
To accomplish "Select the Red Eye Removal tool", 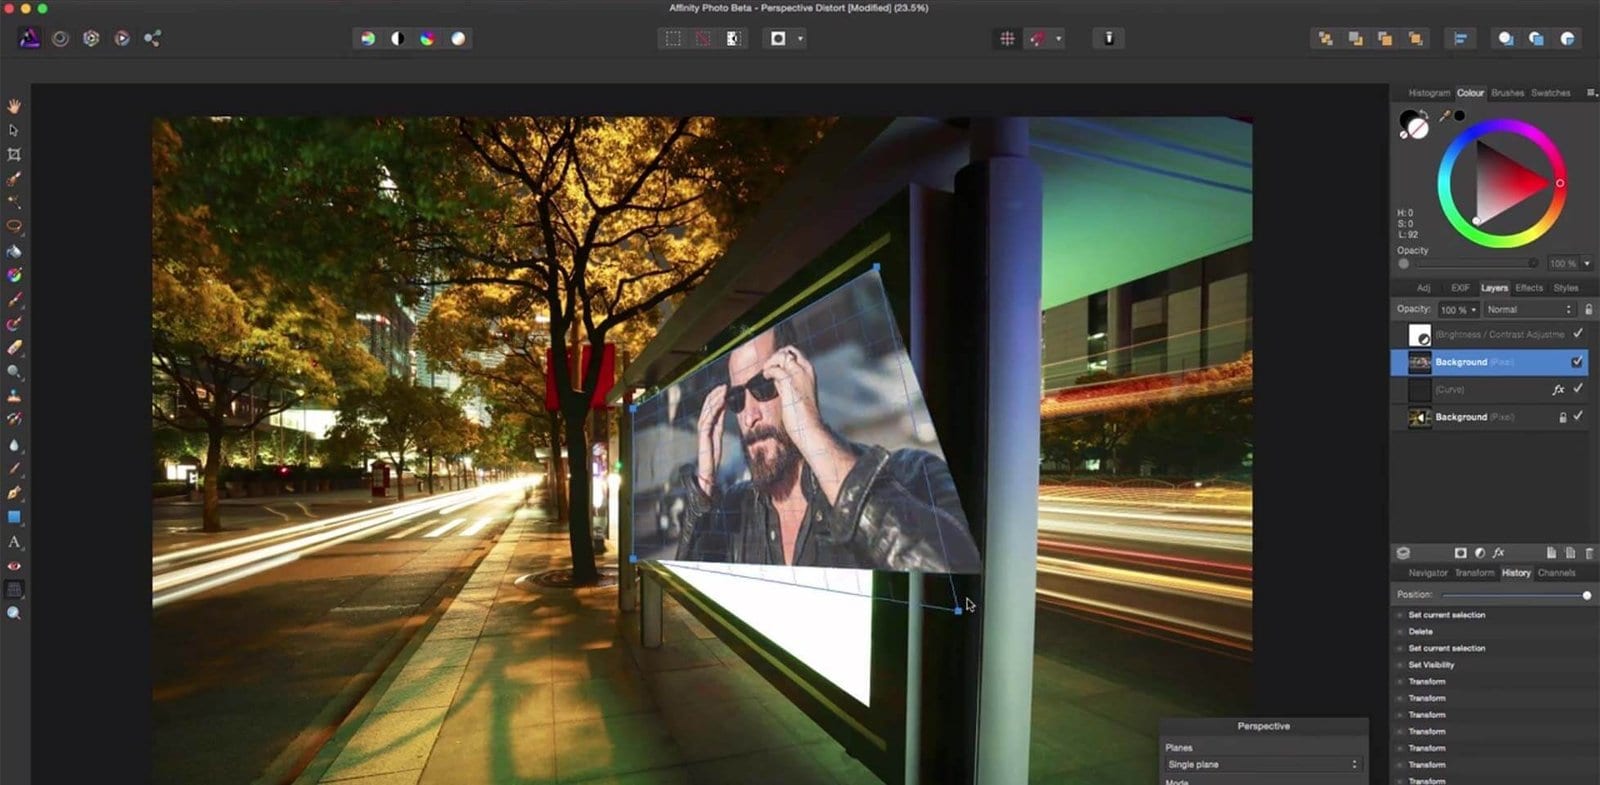I will point(14,566).
